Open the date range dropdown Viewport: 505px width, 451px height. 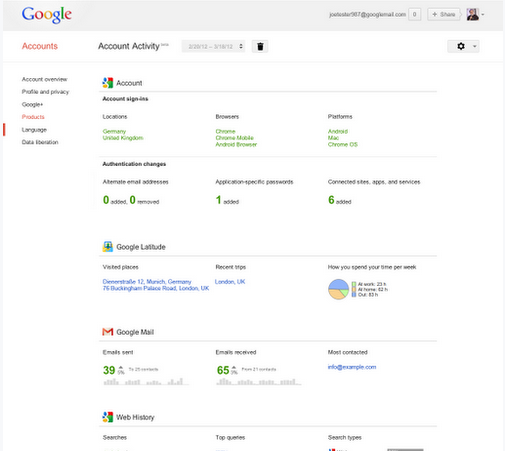pos(213,46)
